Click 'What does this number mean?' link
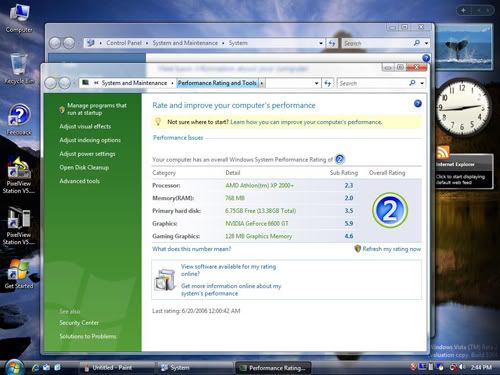This screenshot has height=375, width=500. click(191, 249)
